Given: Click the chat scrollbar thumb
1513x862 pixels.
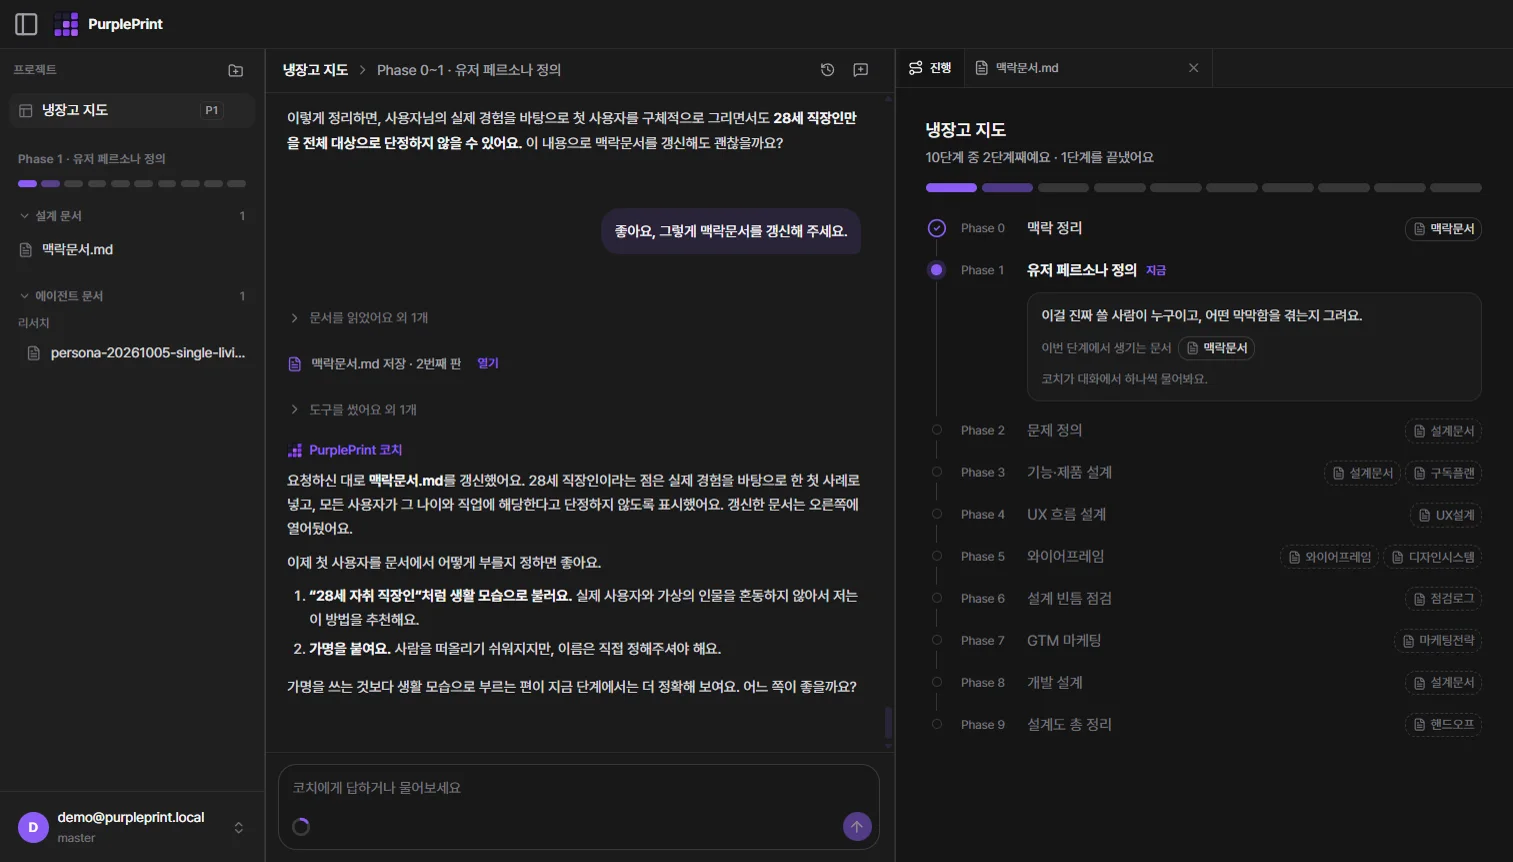Looking at the screenshot, I should [x=888, y=723].
